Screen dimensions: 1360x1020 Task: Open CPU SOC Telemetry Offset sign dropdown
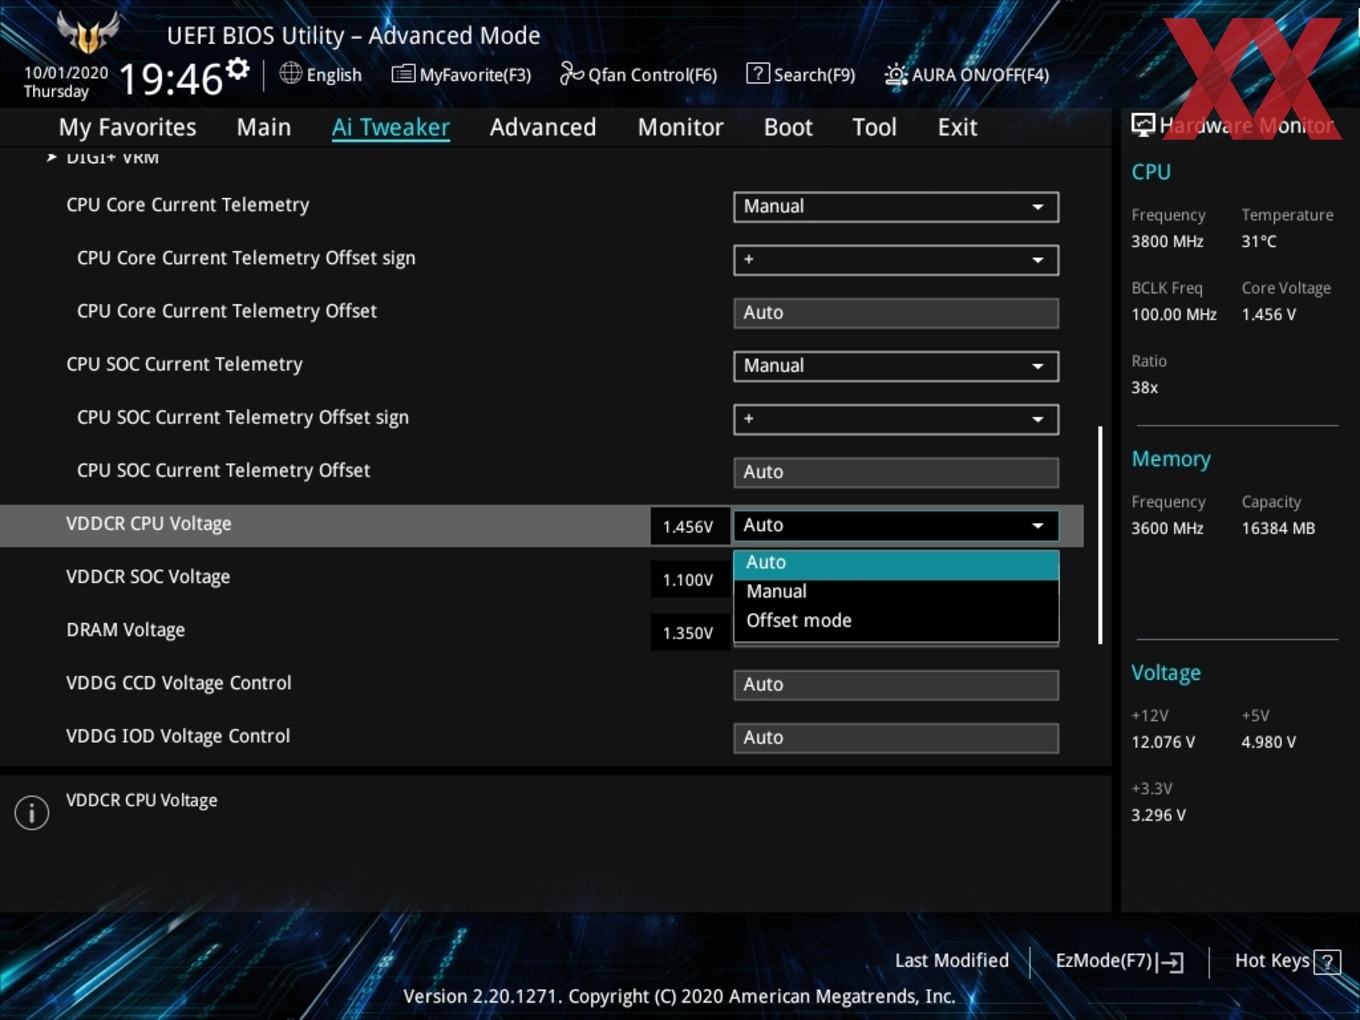(x=896, y=419)
